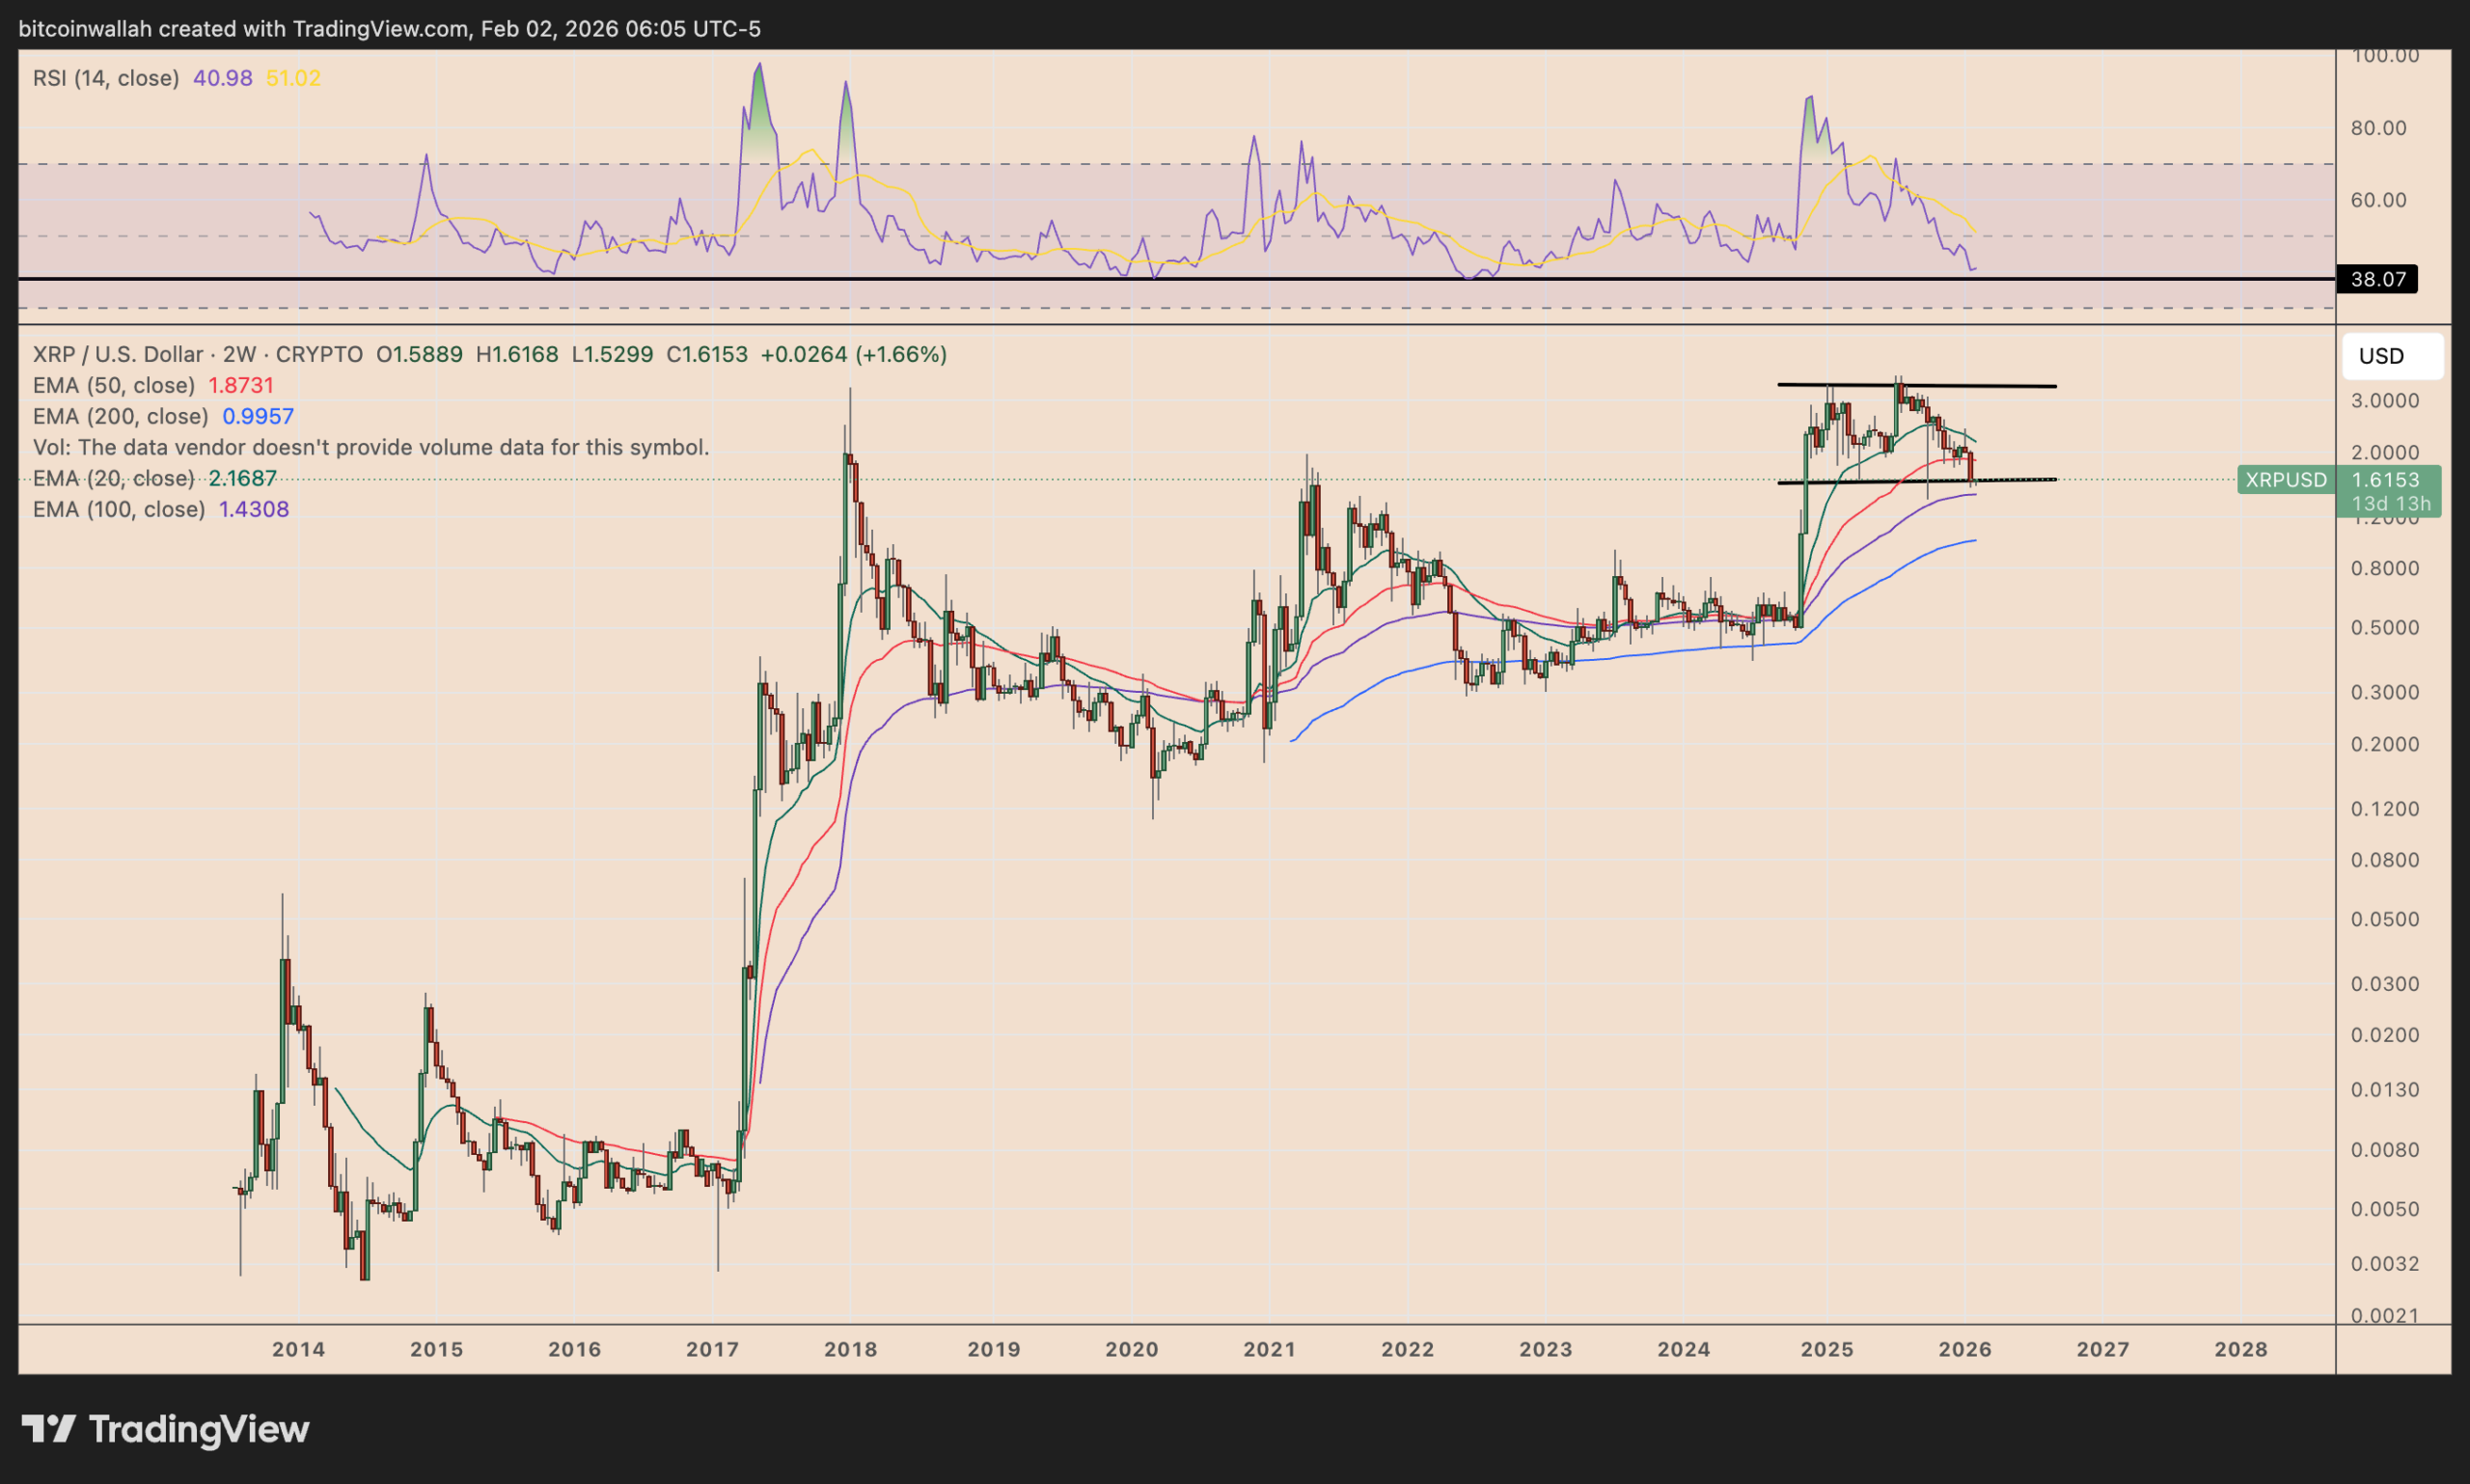Click the red EMA 50 value 1.8731
The width and height of the screenshot is (2470, 1484).
[240, 385]
